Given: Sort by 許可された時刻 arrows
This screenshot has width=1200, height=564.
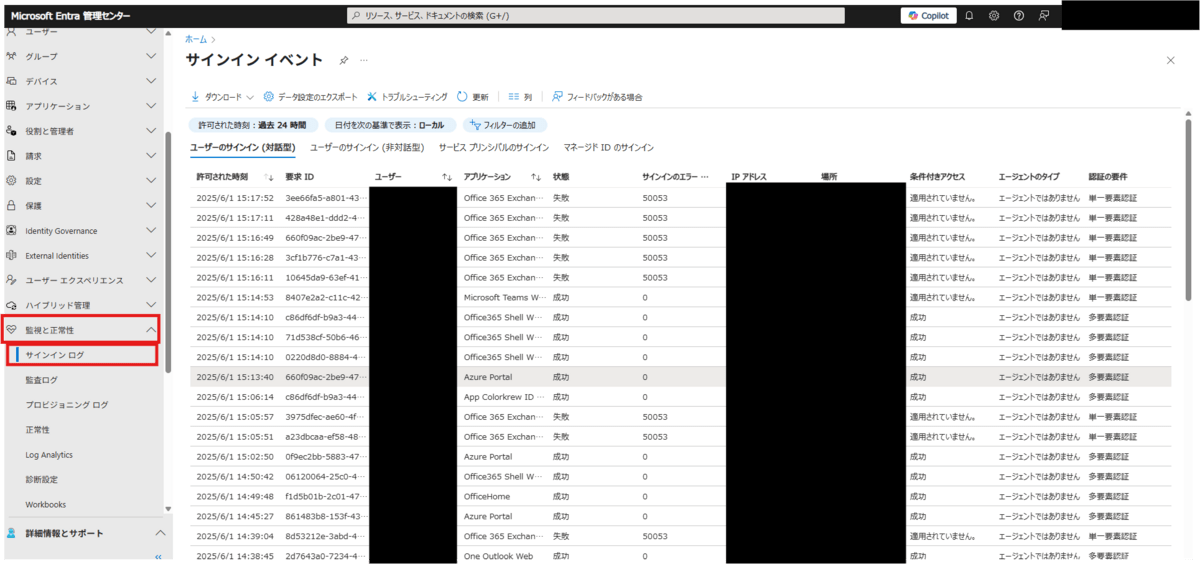Looking at the screenshot, I should click(268, 177).
